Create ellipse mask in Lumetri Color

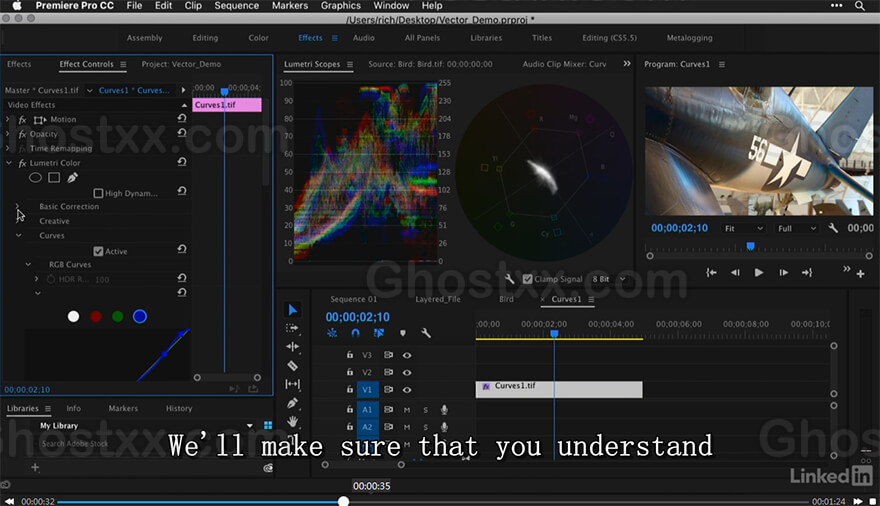(35, 178)
